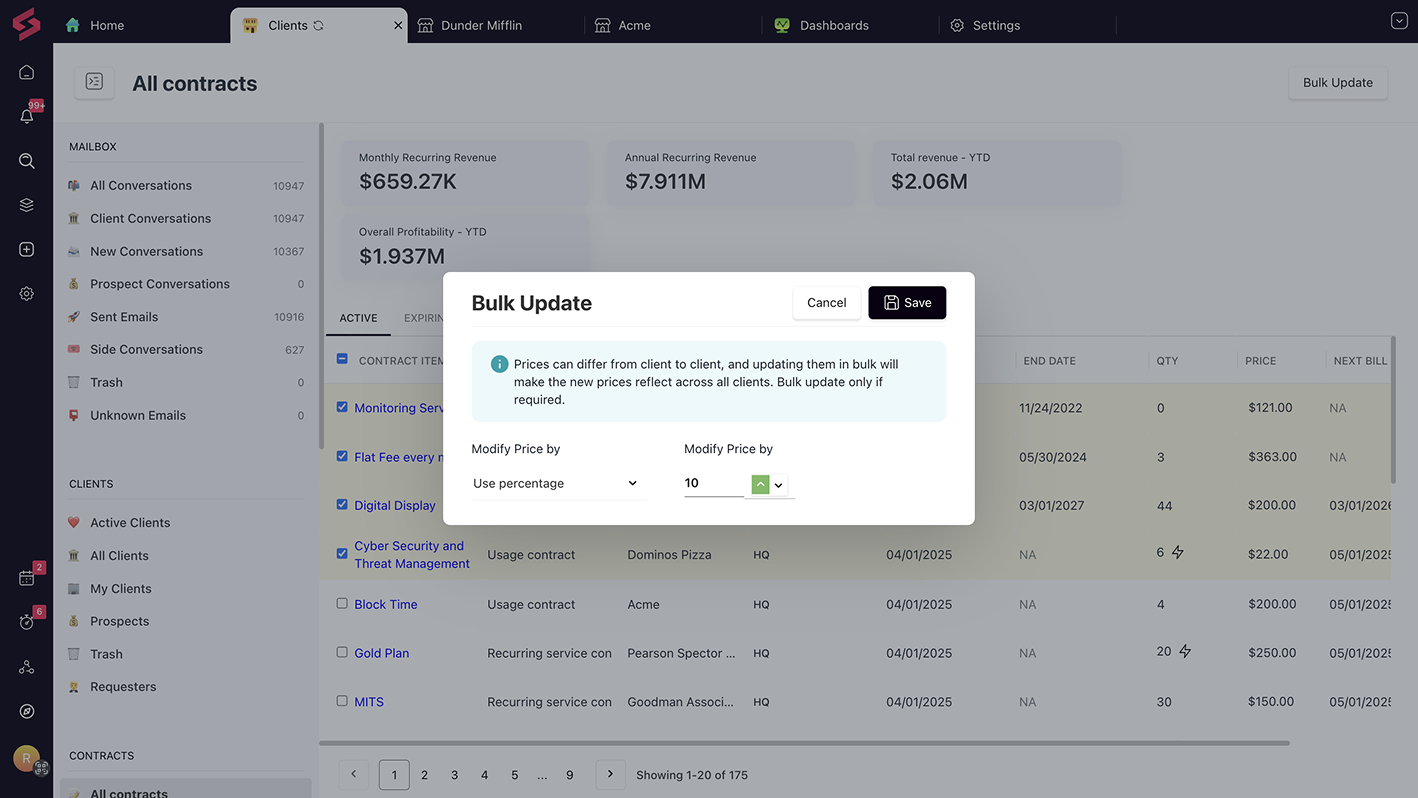The width and height of the screenshot is (1418, 798).
Task: Check the MITS row checkbox
Action: click(342, 701)
